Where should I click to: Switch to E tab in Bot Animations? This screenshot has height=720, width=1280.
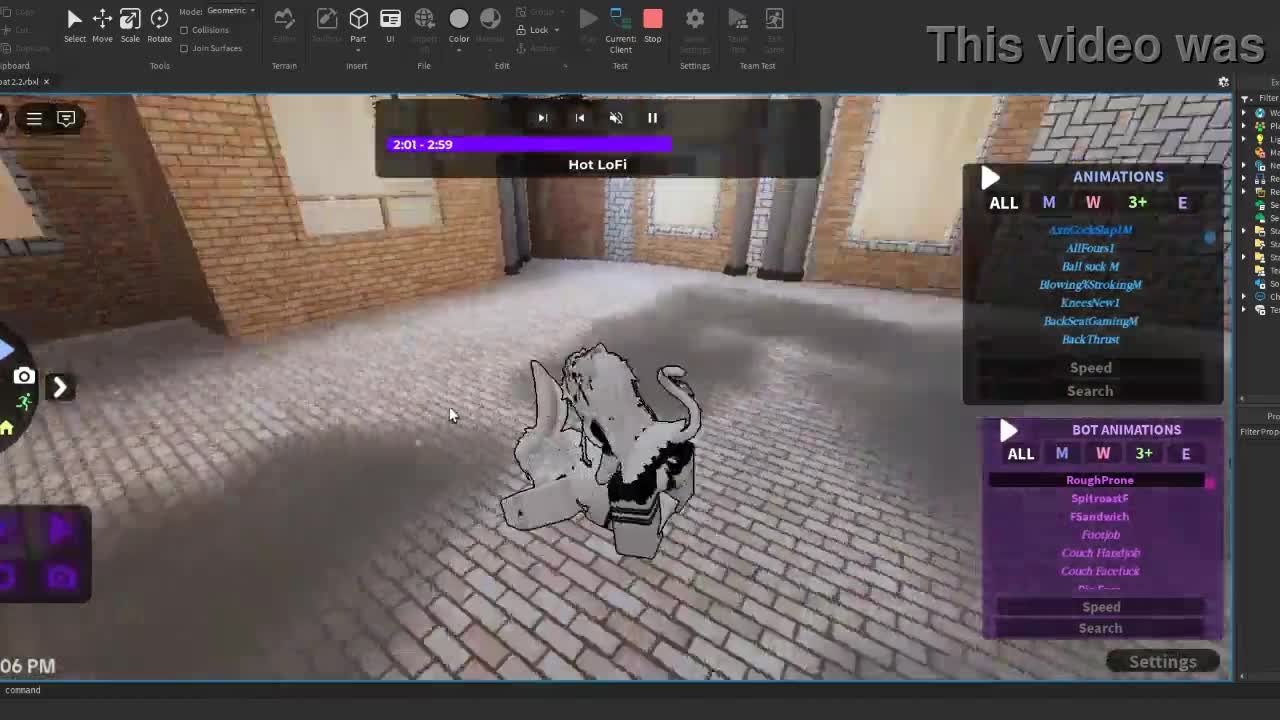(x=1185, y=454)
